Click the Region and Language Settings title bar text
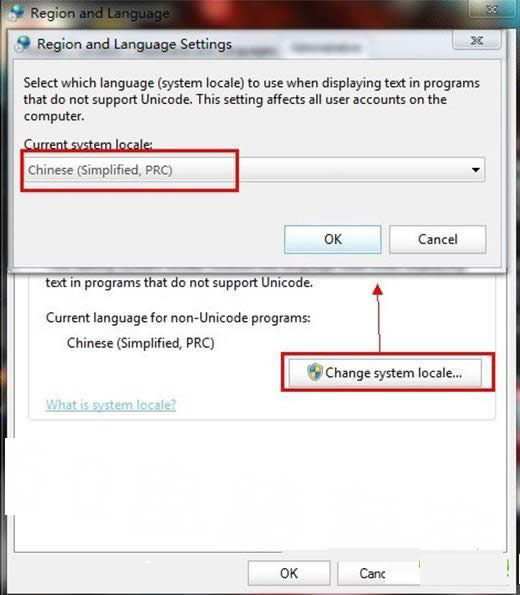Viewport: 520px width, 595px height. [134, 44]
